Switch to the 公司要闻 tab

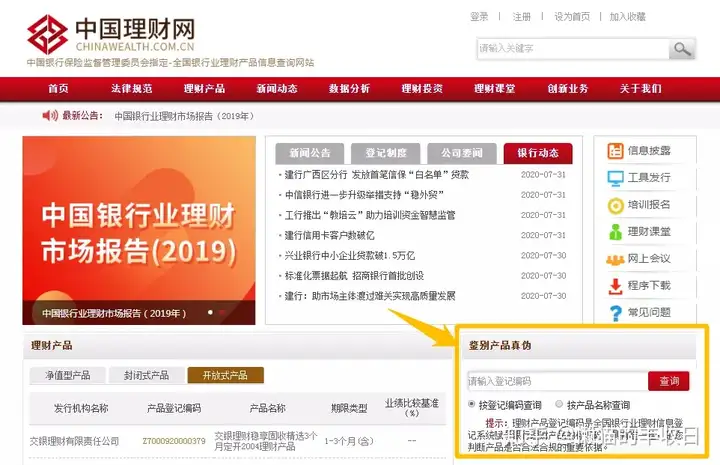click(x=462, y=153)
